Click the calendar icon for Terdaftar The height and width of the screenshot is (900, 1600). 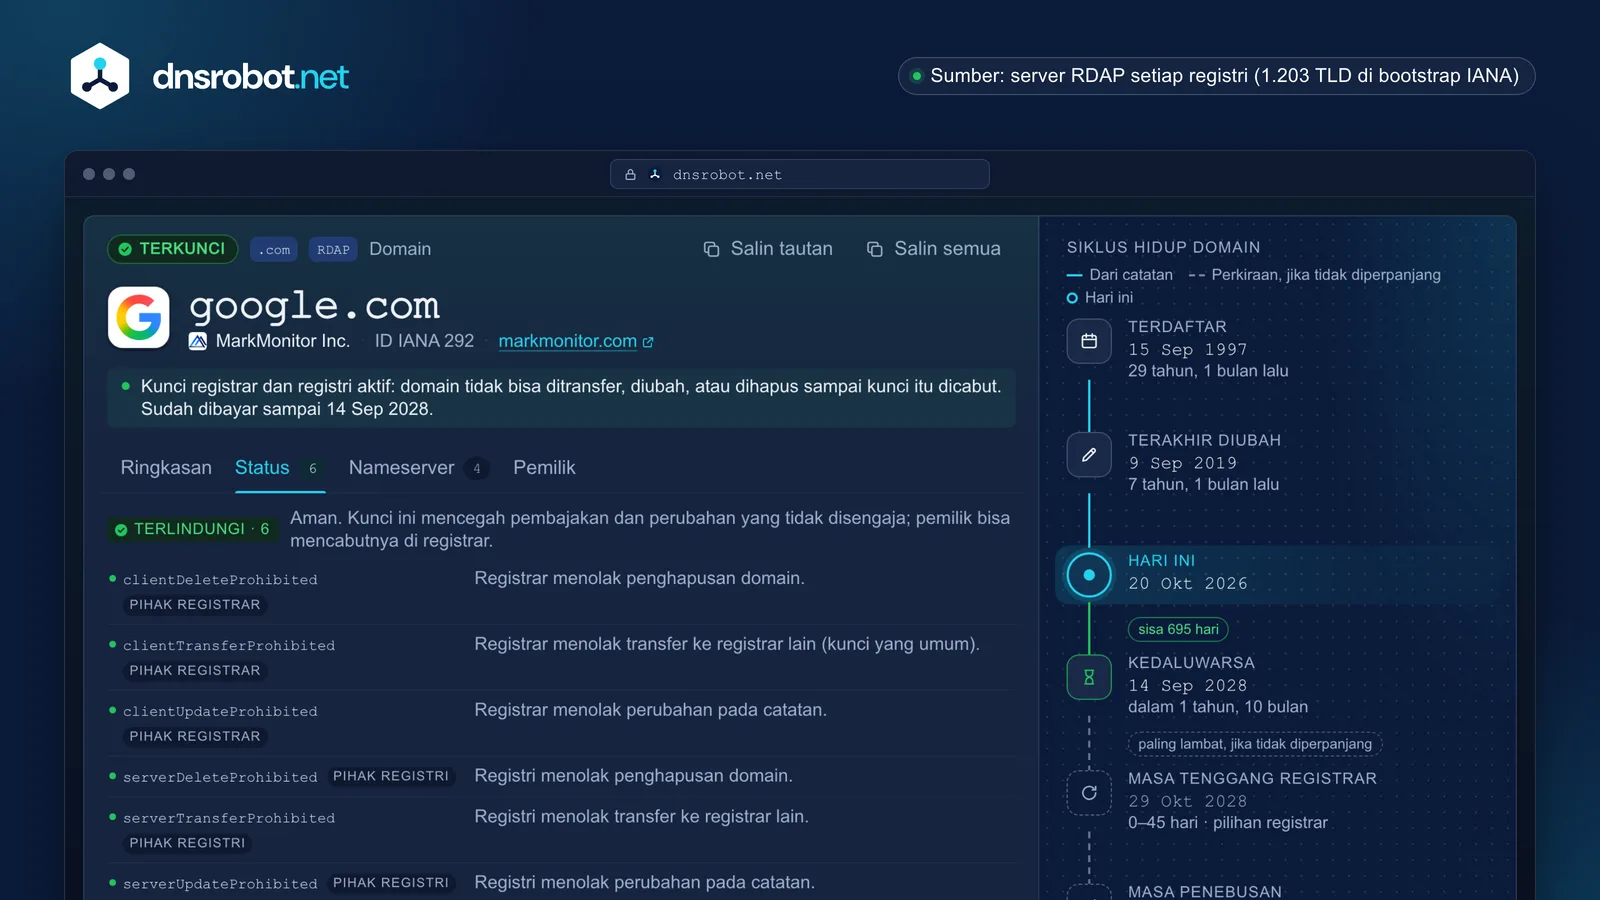pos(1089,341)
